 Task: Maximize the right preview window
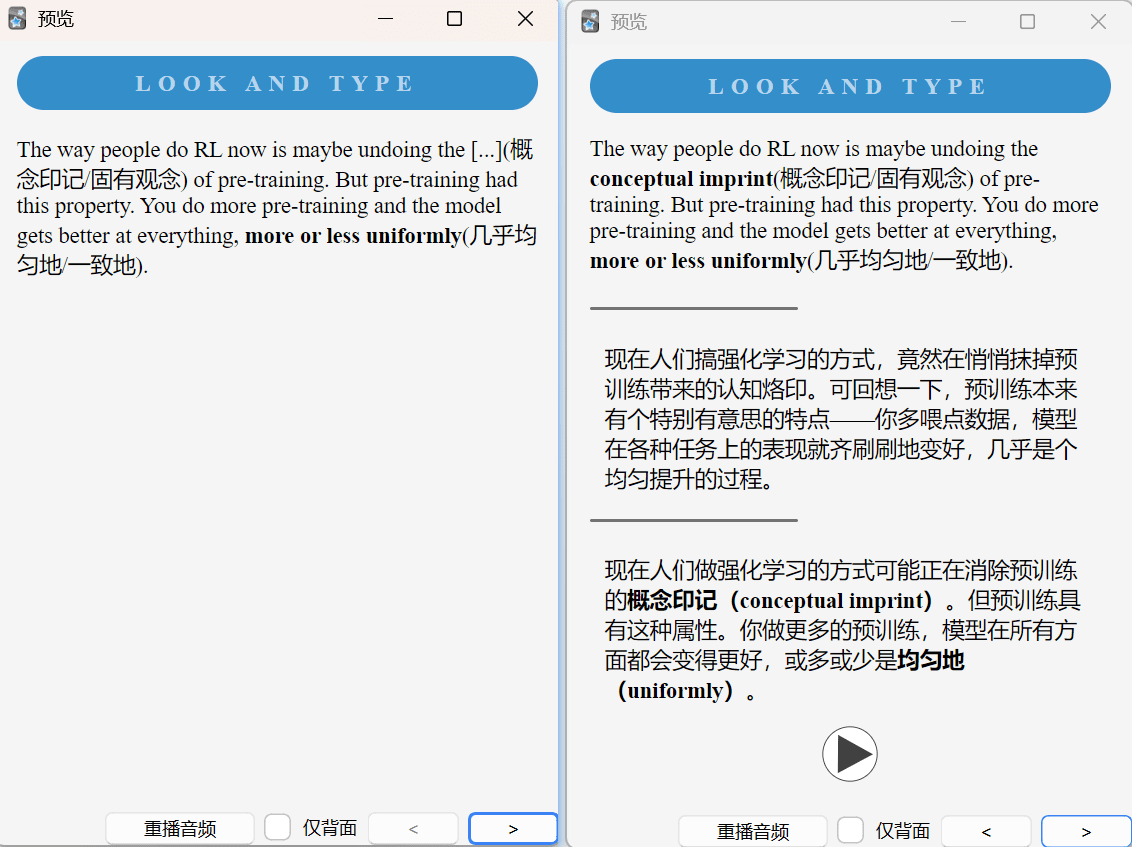(1027, 21)
